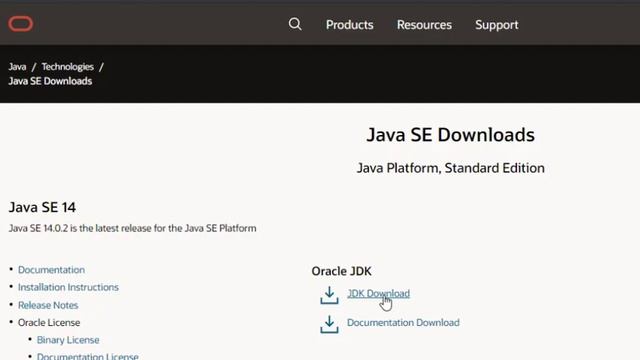
Task: Open the Release Notes link
Action: (x=48, y=305)
